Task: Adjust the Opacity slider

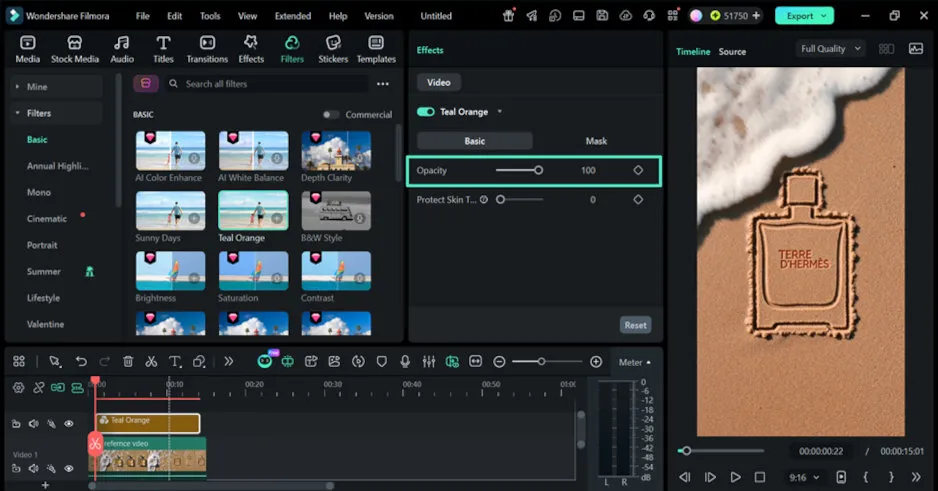Action: click(519, 170)
